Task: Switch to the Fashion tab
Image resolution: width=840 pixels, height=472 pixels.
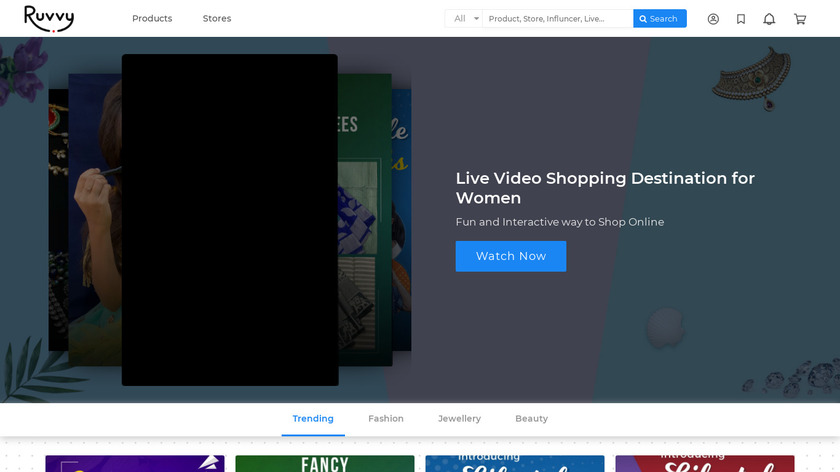Action: coord(386,419)
